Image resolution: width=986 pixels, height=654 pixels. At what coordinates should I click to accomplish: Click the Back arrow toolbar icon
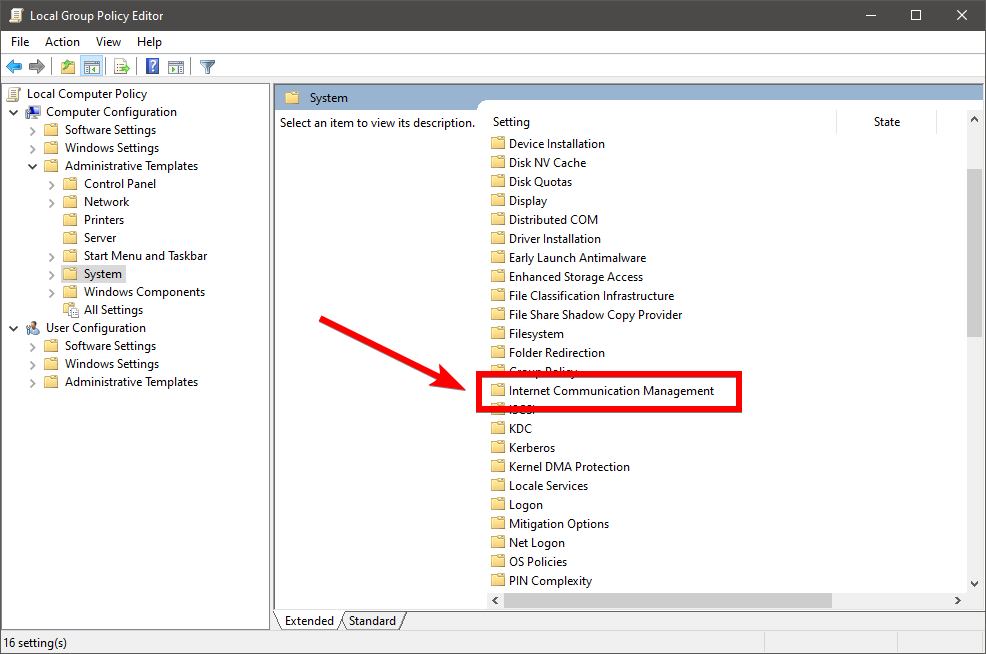coord(14,67)
